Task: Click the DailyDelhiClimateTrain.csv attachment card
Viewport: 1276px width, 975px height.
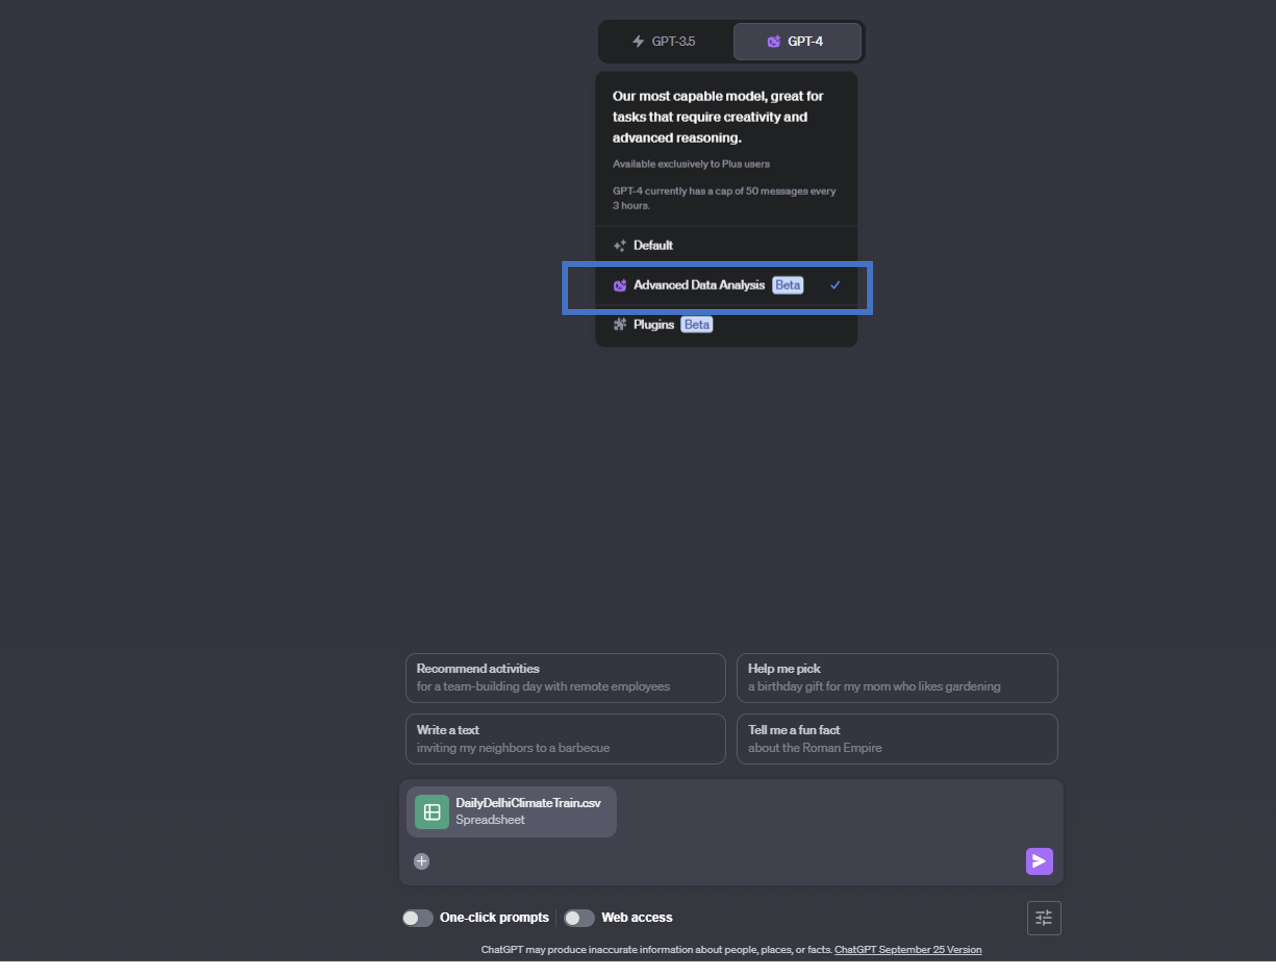Action: pos(511,811)
